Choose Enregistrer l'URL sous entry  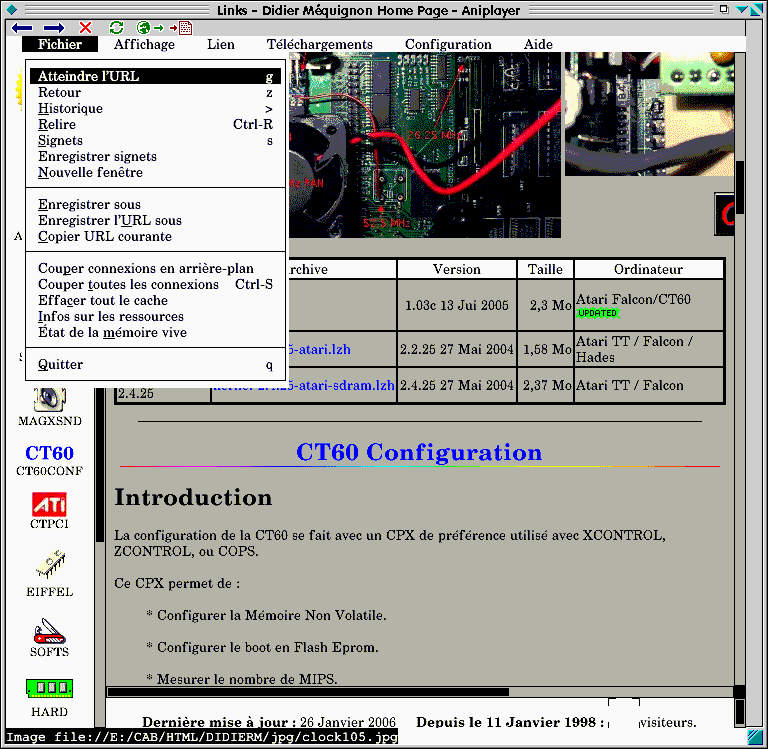155,220
